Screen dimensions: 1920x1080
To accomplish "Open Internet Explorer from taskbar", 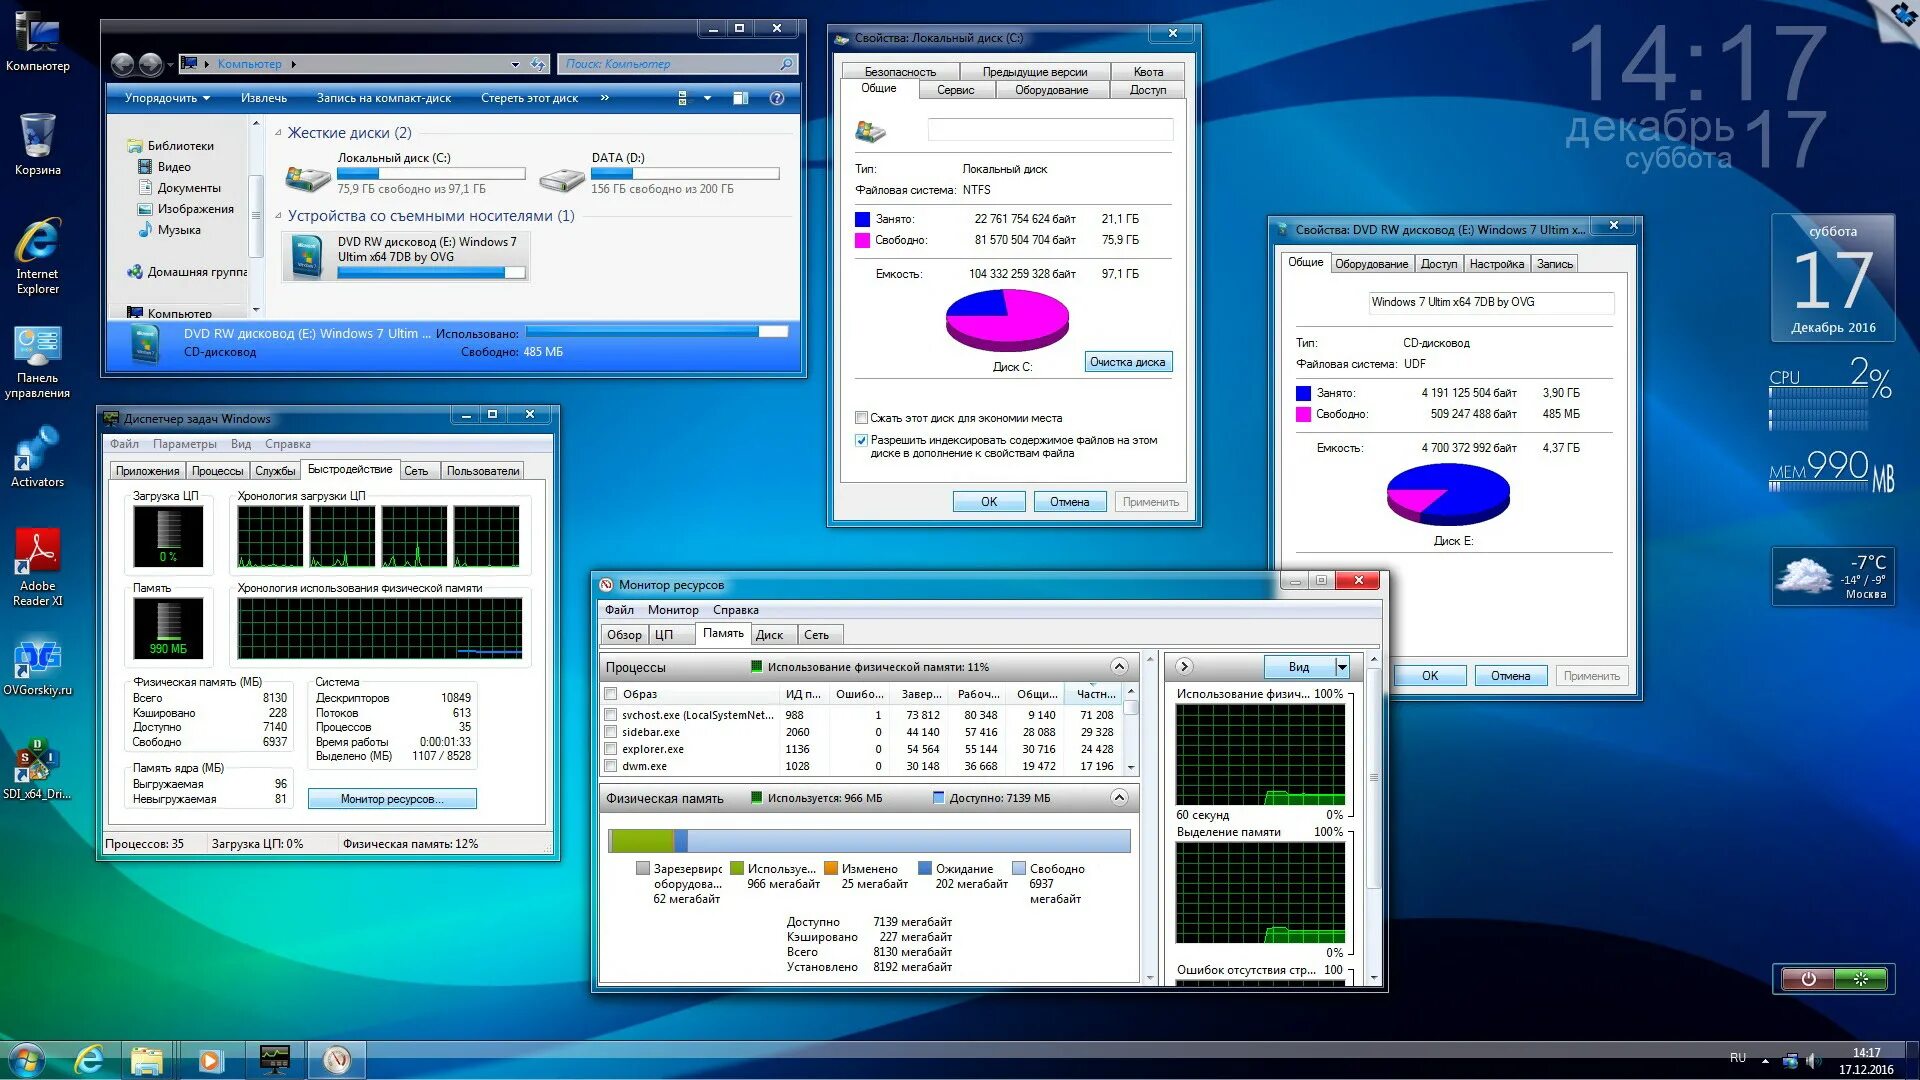I will (89, 1059).
